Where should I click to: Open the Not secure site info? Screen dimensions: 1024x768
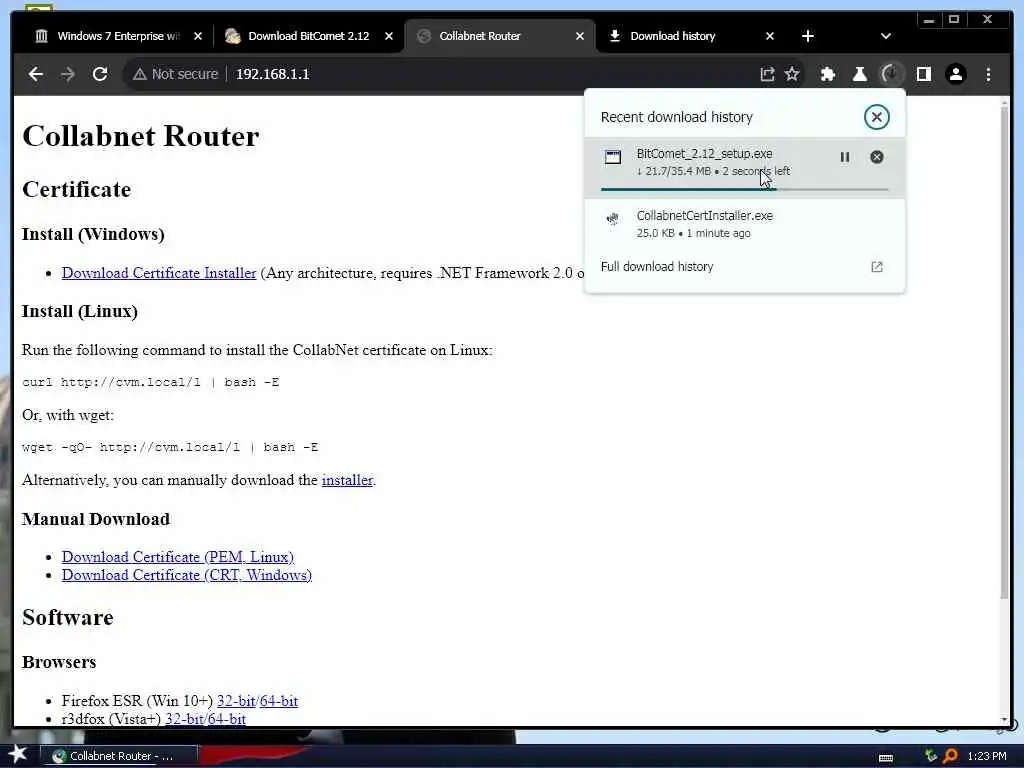tap(175, 74)
